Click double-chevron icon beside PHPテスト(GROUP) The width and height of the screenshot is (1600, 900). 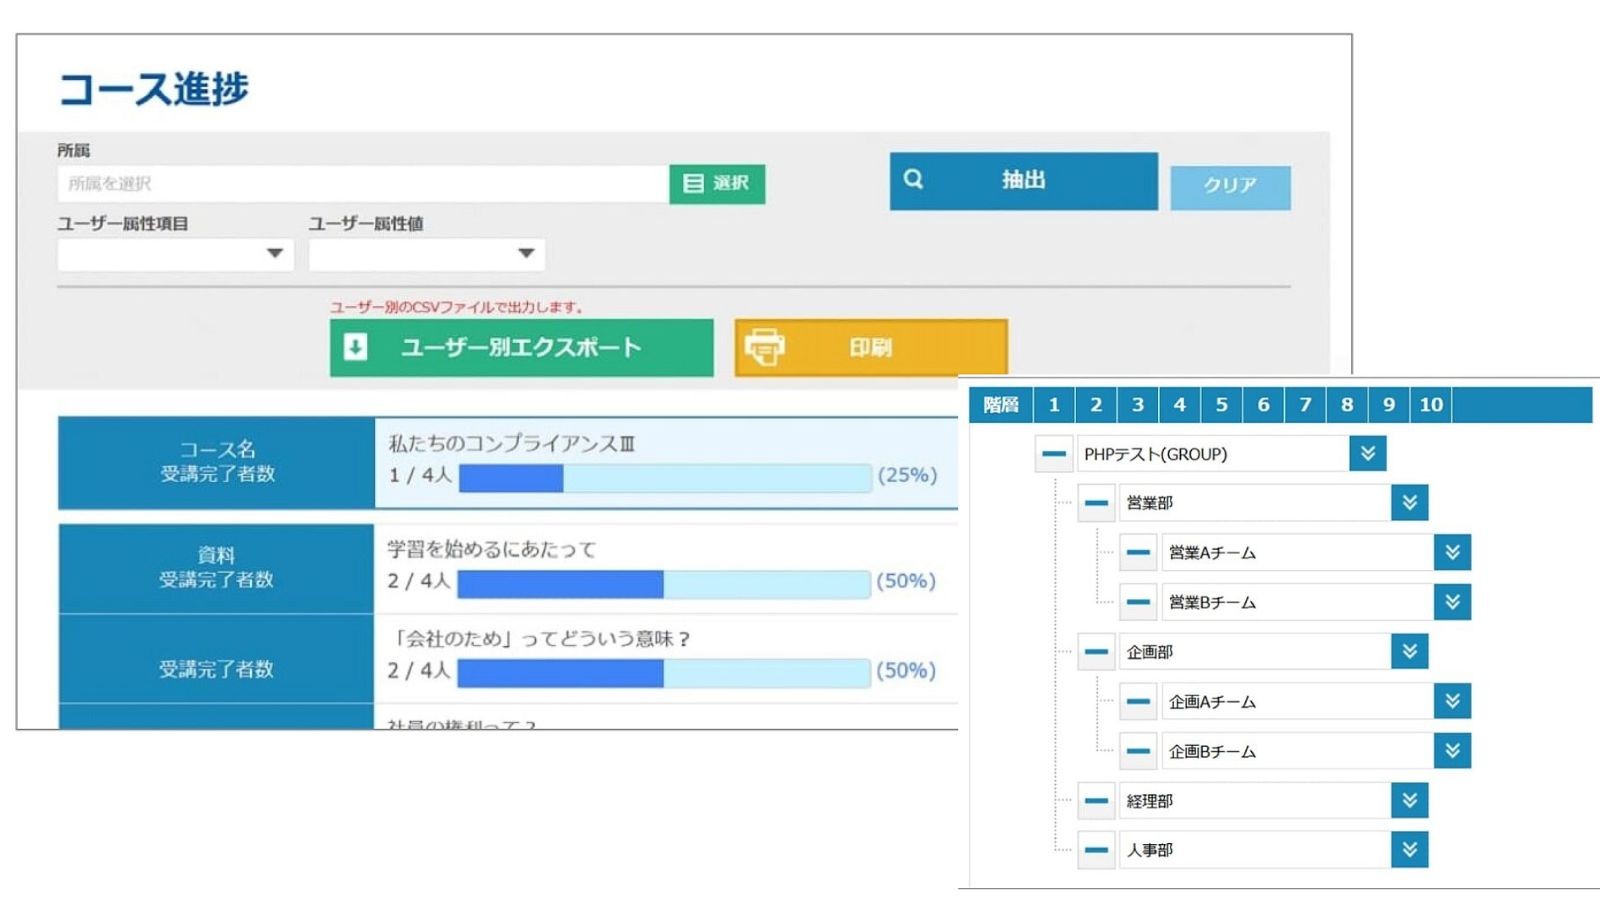tap(1367, 454)
